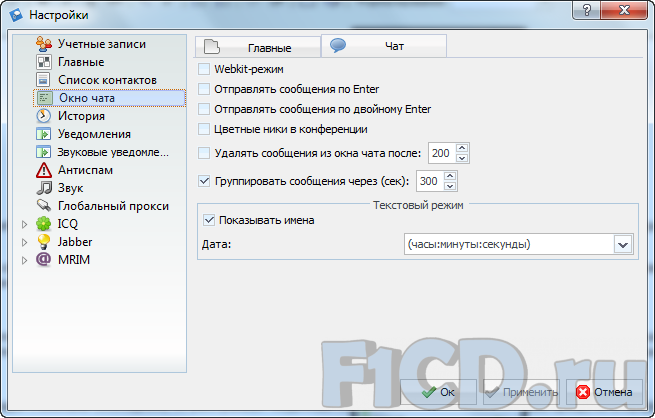Click the Окно чата icon
The width and height of the screenshot is (655, 418).
[x=44, y=98]
